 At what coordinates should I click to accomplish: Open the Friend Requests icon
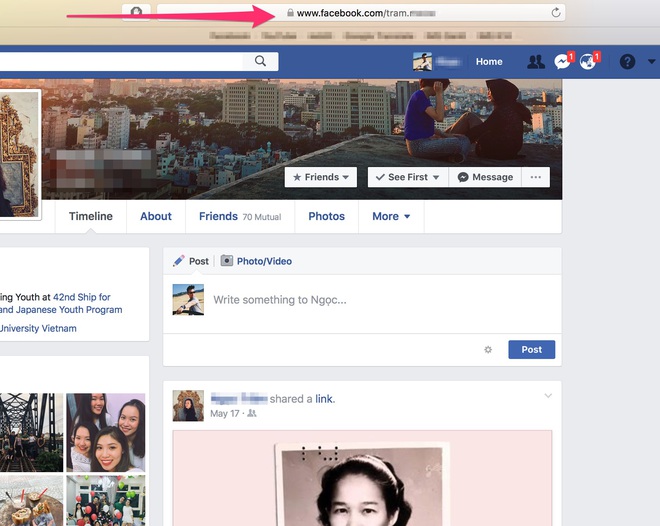(536, 62)
